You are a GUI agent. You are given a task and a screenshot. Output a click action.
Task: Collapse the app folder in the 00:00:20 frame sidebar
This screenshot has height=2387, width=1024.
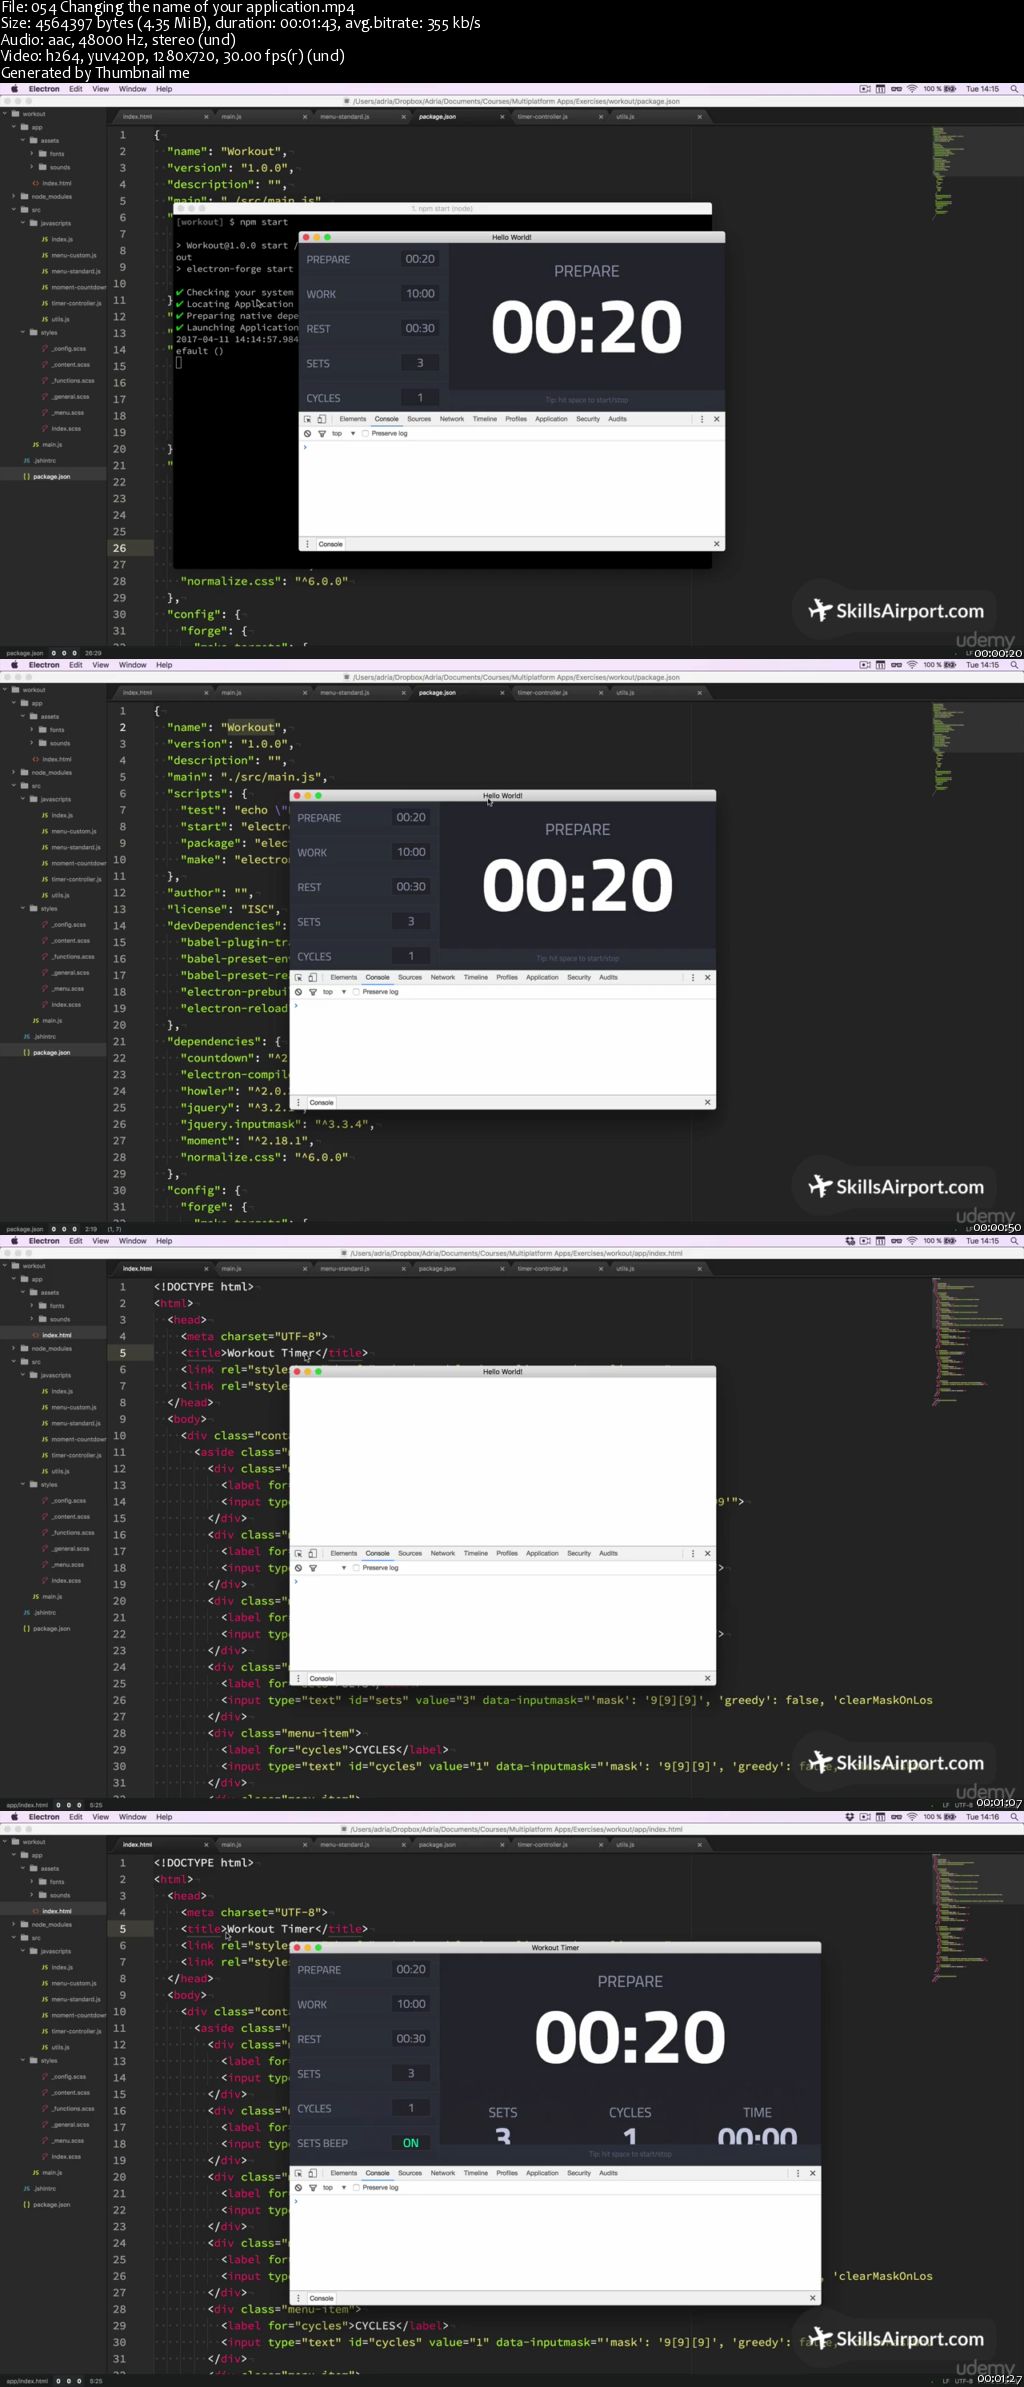14,127
